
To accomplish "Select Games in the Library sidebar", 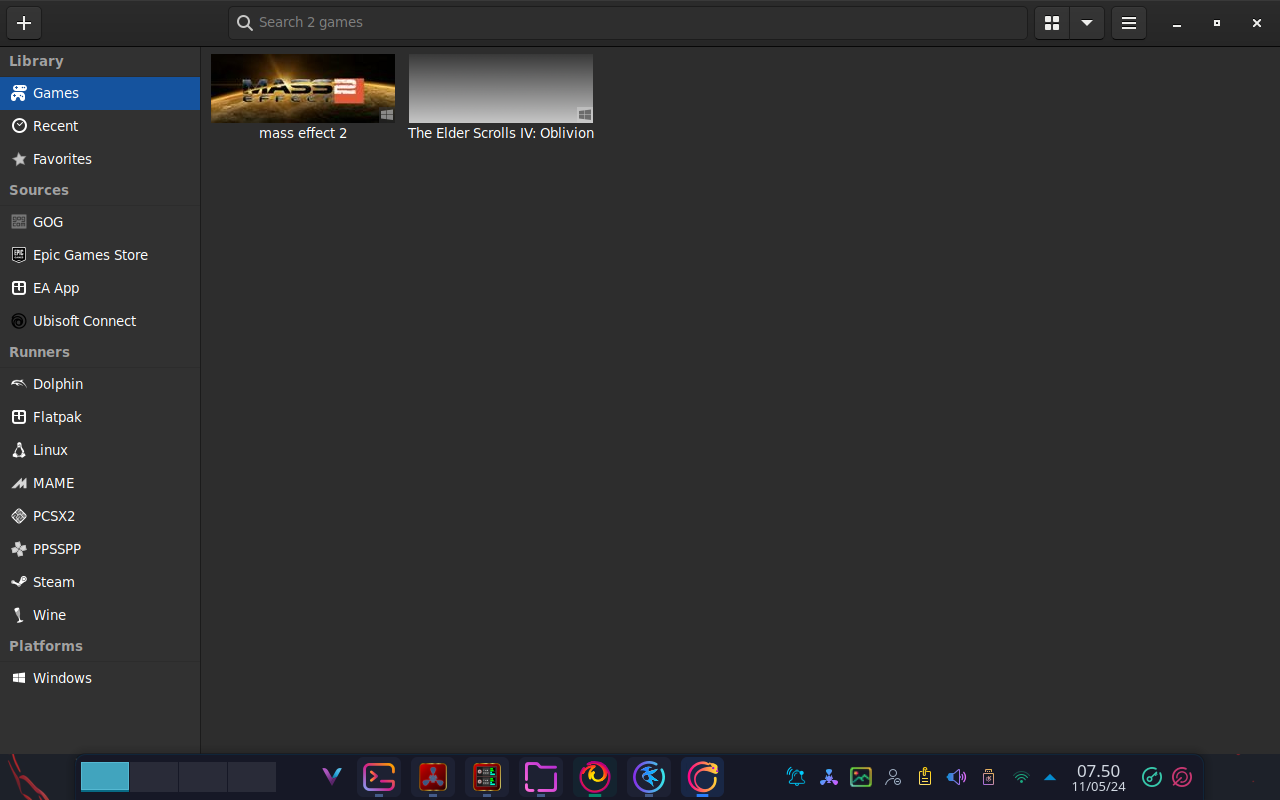I will tap(100, 93).
